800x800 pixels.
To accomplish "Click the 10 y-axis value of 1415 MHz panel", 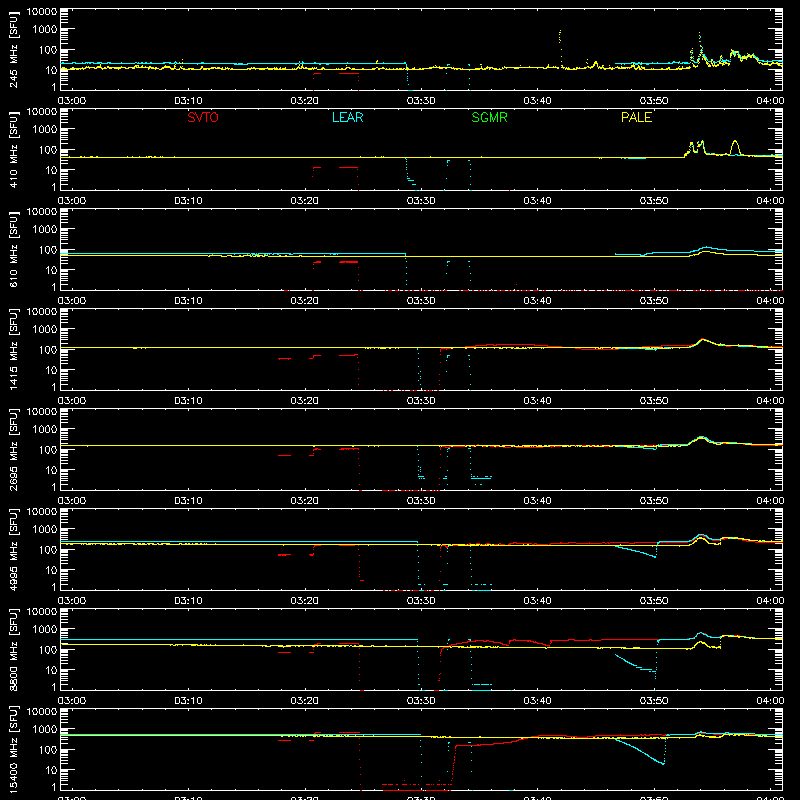I will click(x=51, y=370).
